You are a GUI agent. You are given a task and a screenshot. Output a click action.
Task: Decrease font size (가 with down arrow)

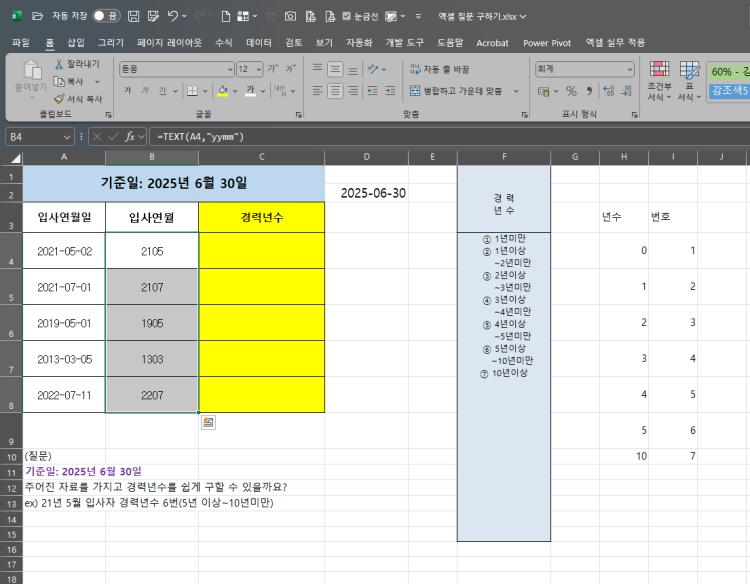point(291,69)
